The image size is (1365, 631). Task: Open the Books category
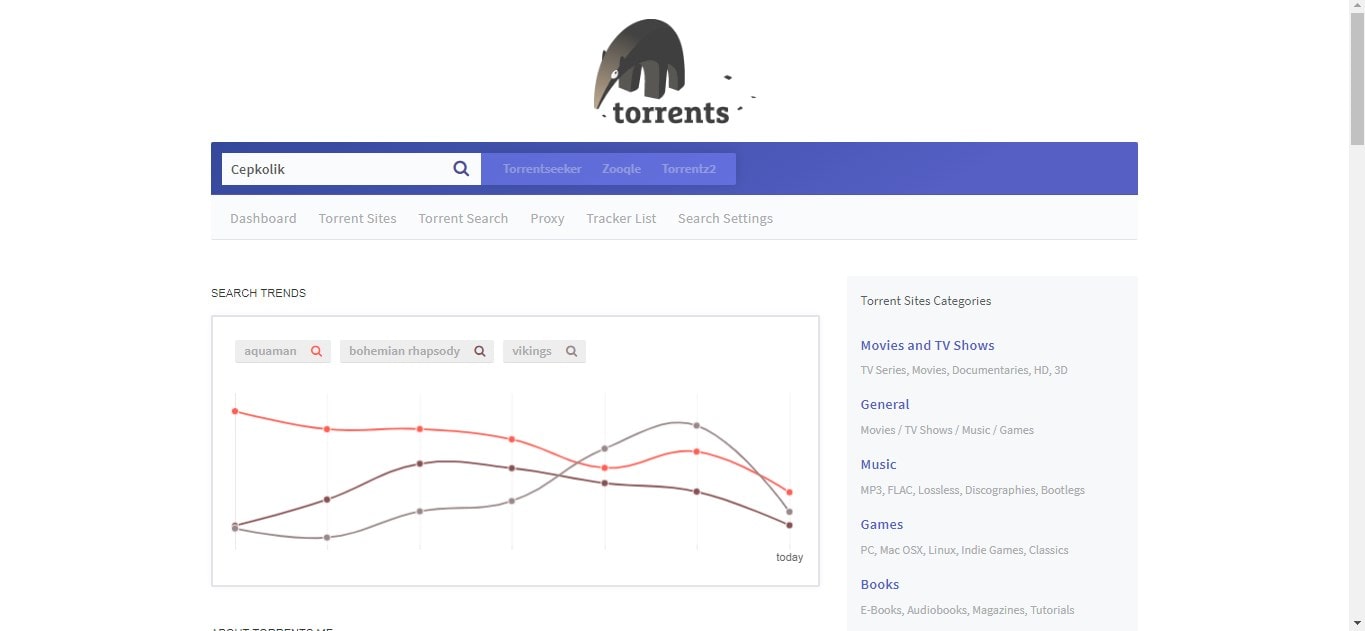(880, 584)
